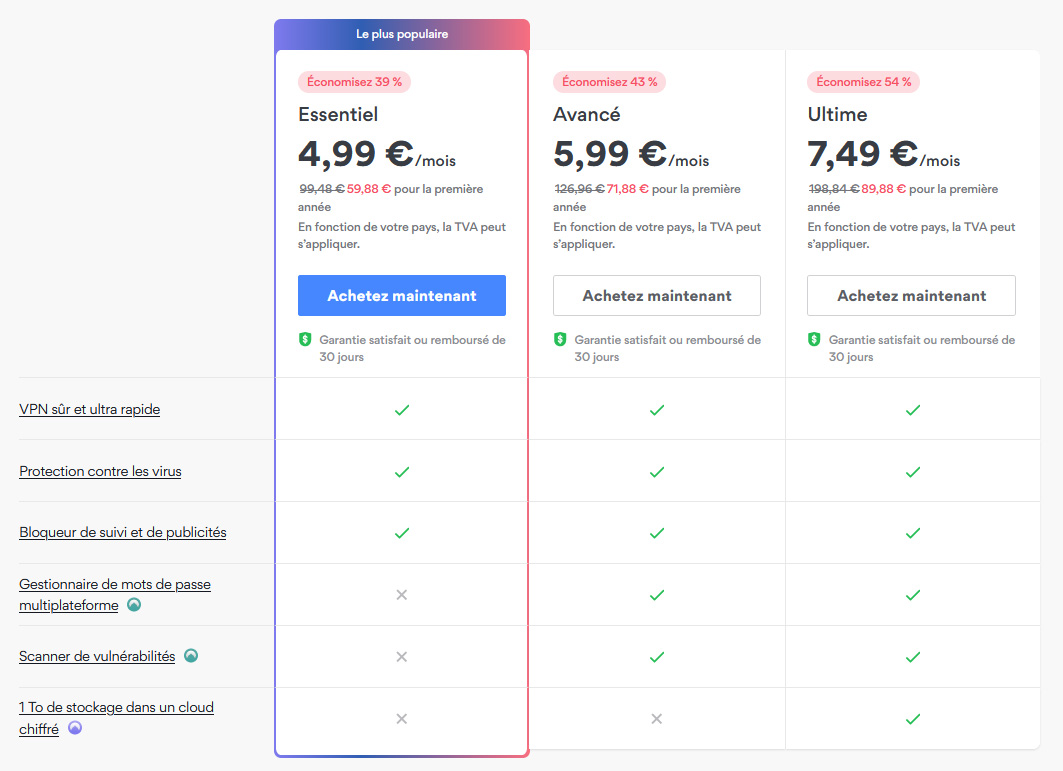Click the green guarantee shield under Ultime

coord(815,340)
